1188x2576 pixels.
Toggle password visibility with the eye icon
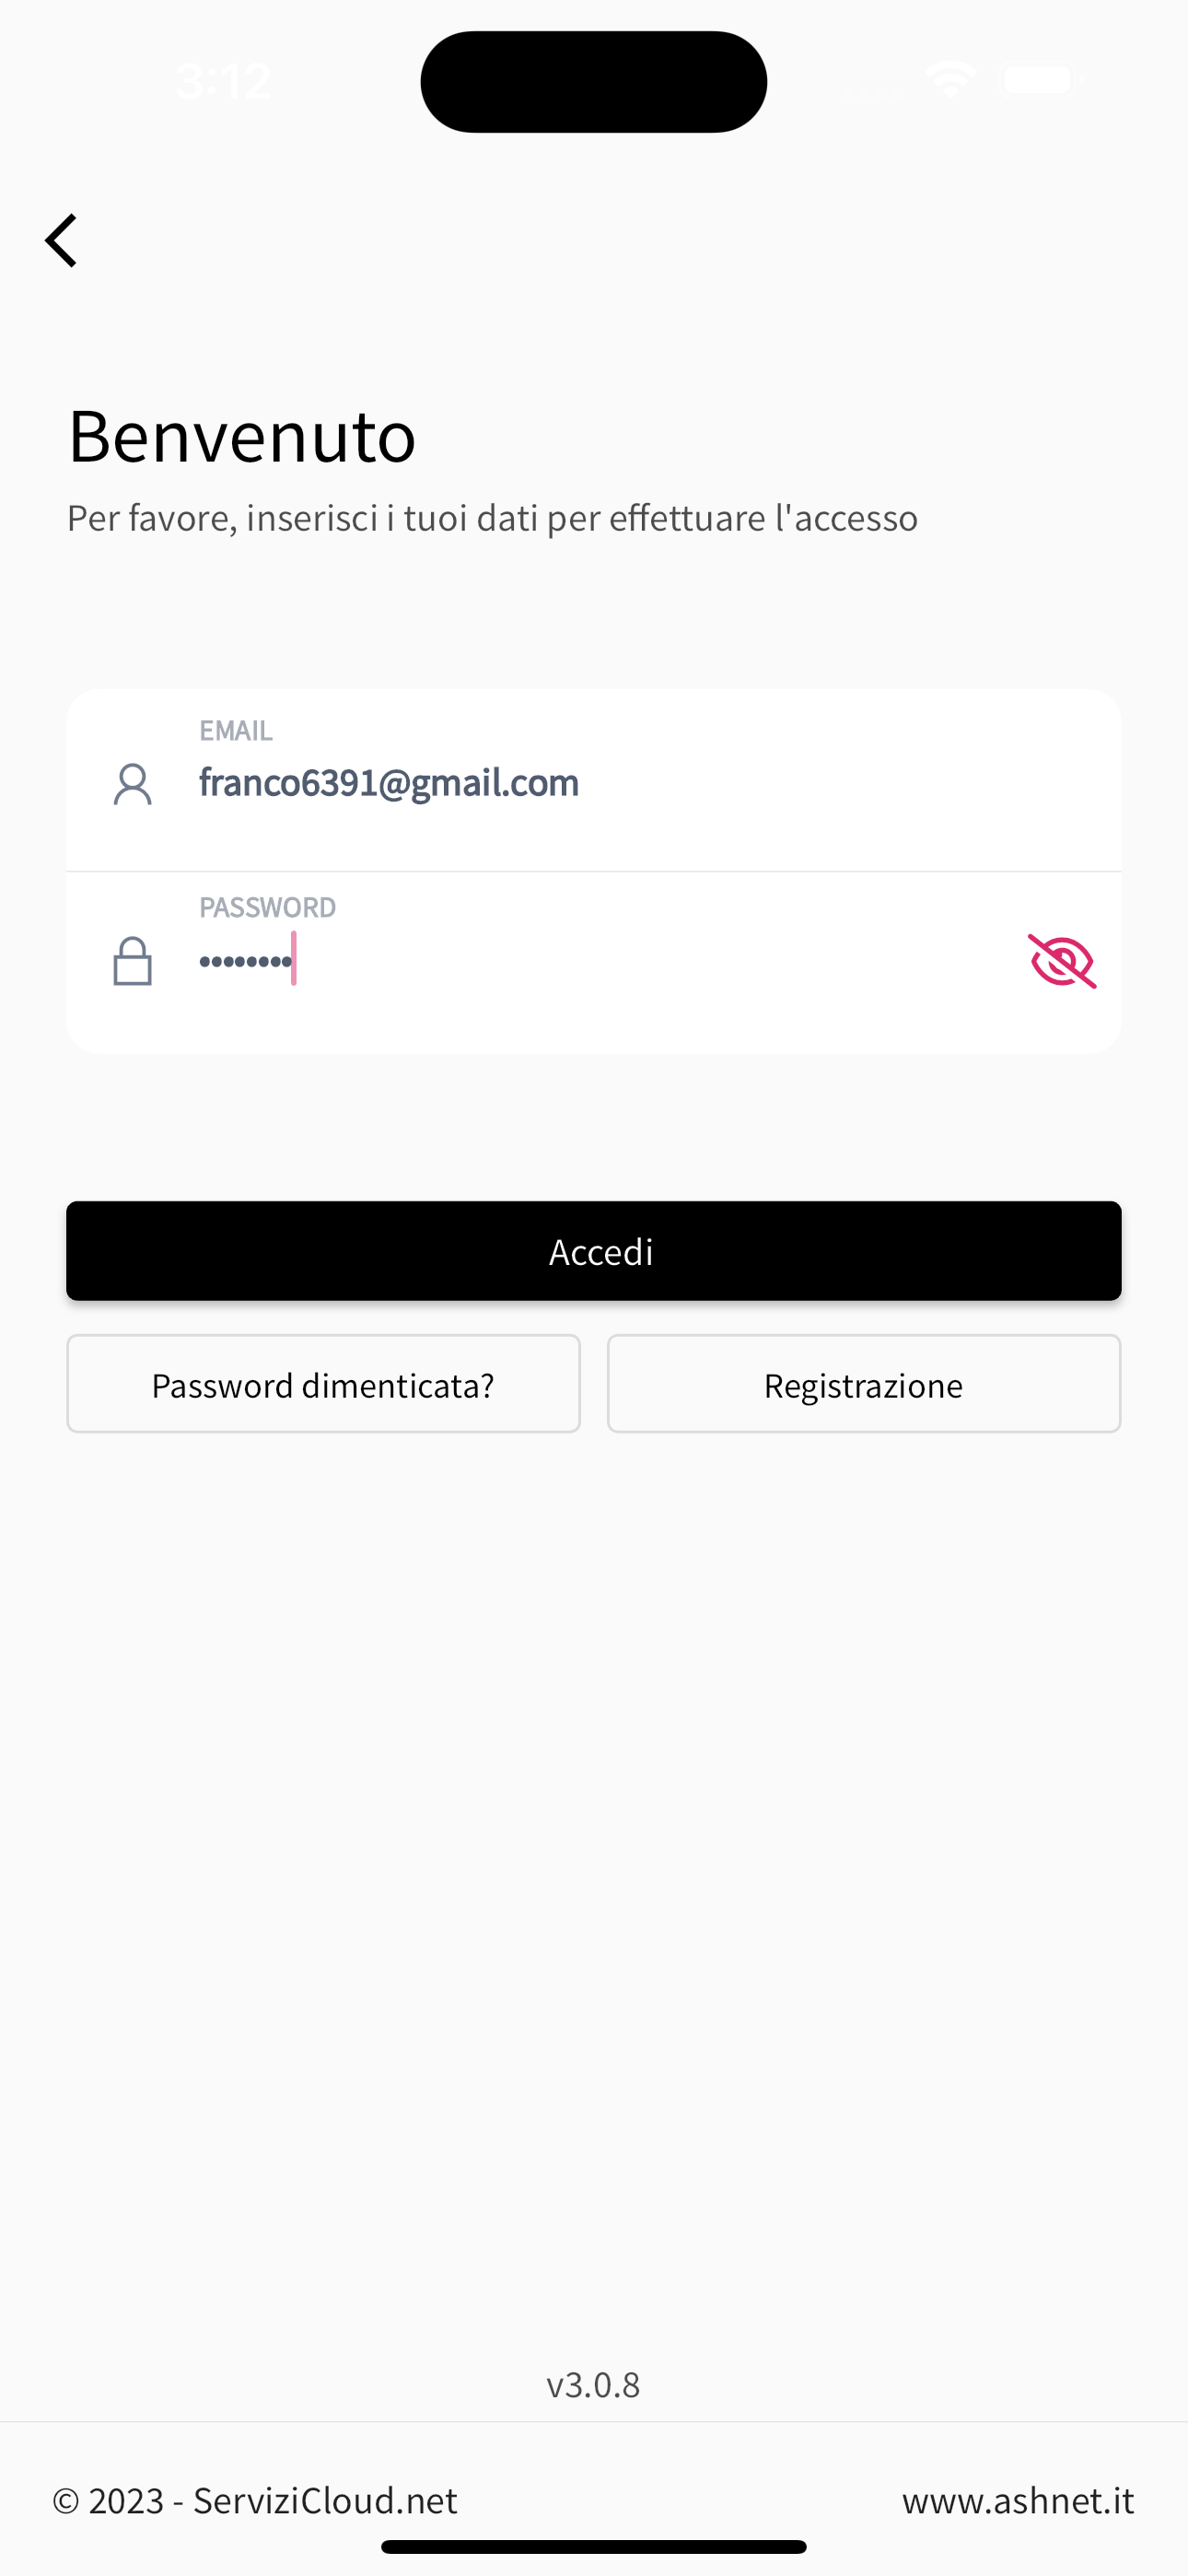(1061, 961)
